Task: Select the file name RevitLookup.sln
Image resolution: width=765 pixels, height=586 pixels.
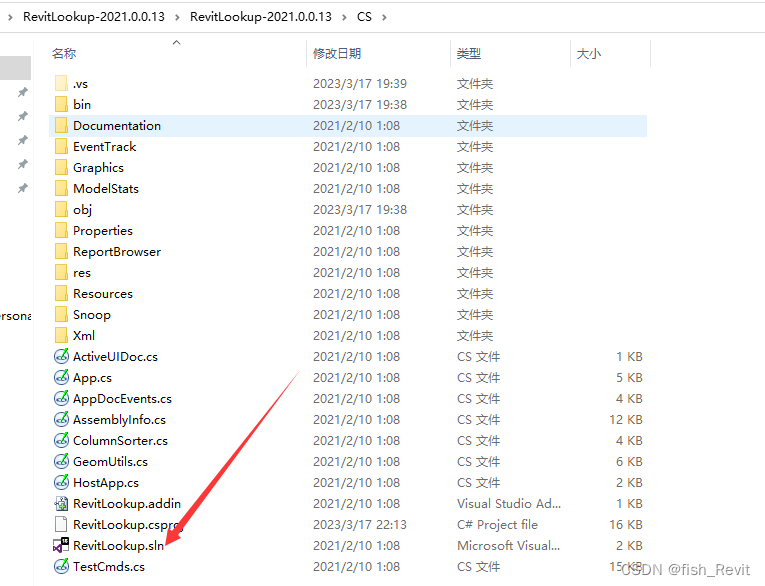Action: (x=119, y=546)
